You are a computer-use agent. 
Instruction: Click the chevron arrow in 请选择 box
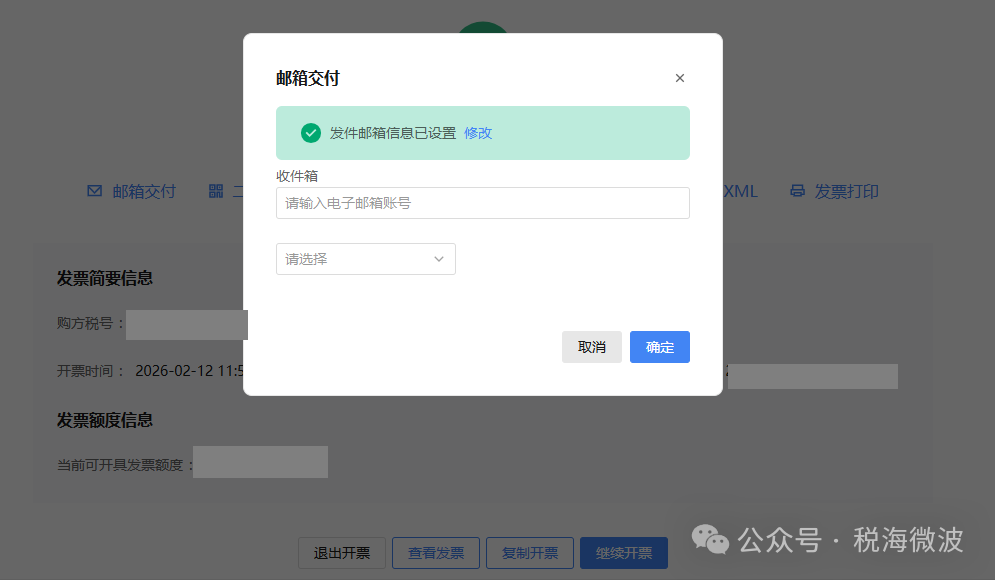pyautogui.click(x=438, y=259)
